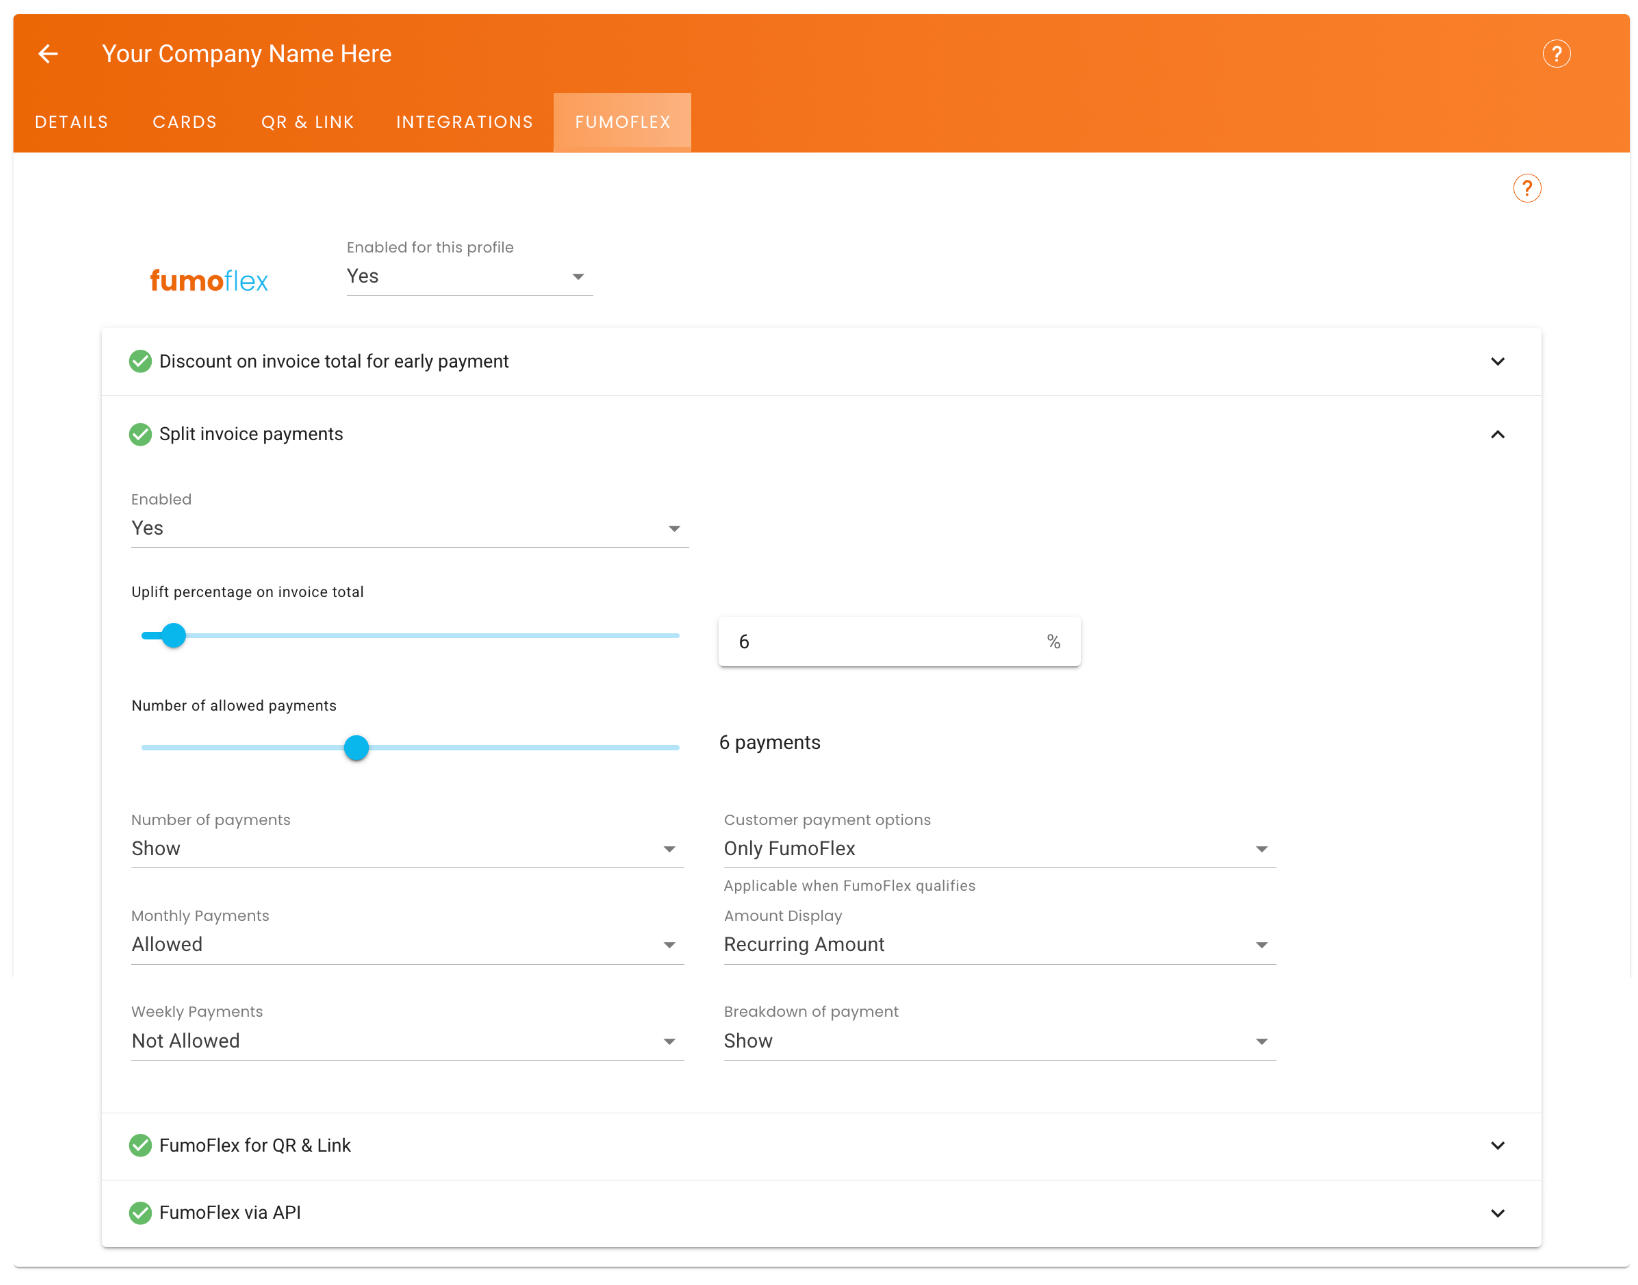Click 'Split invoice payments' heading

point(251,434)
